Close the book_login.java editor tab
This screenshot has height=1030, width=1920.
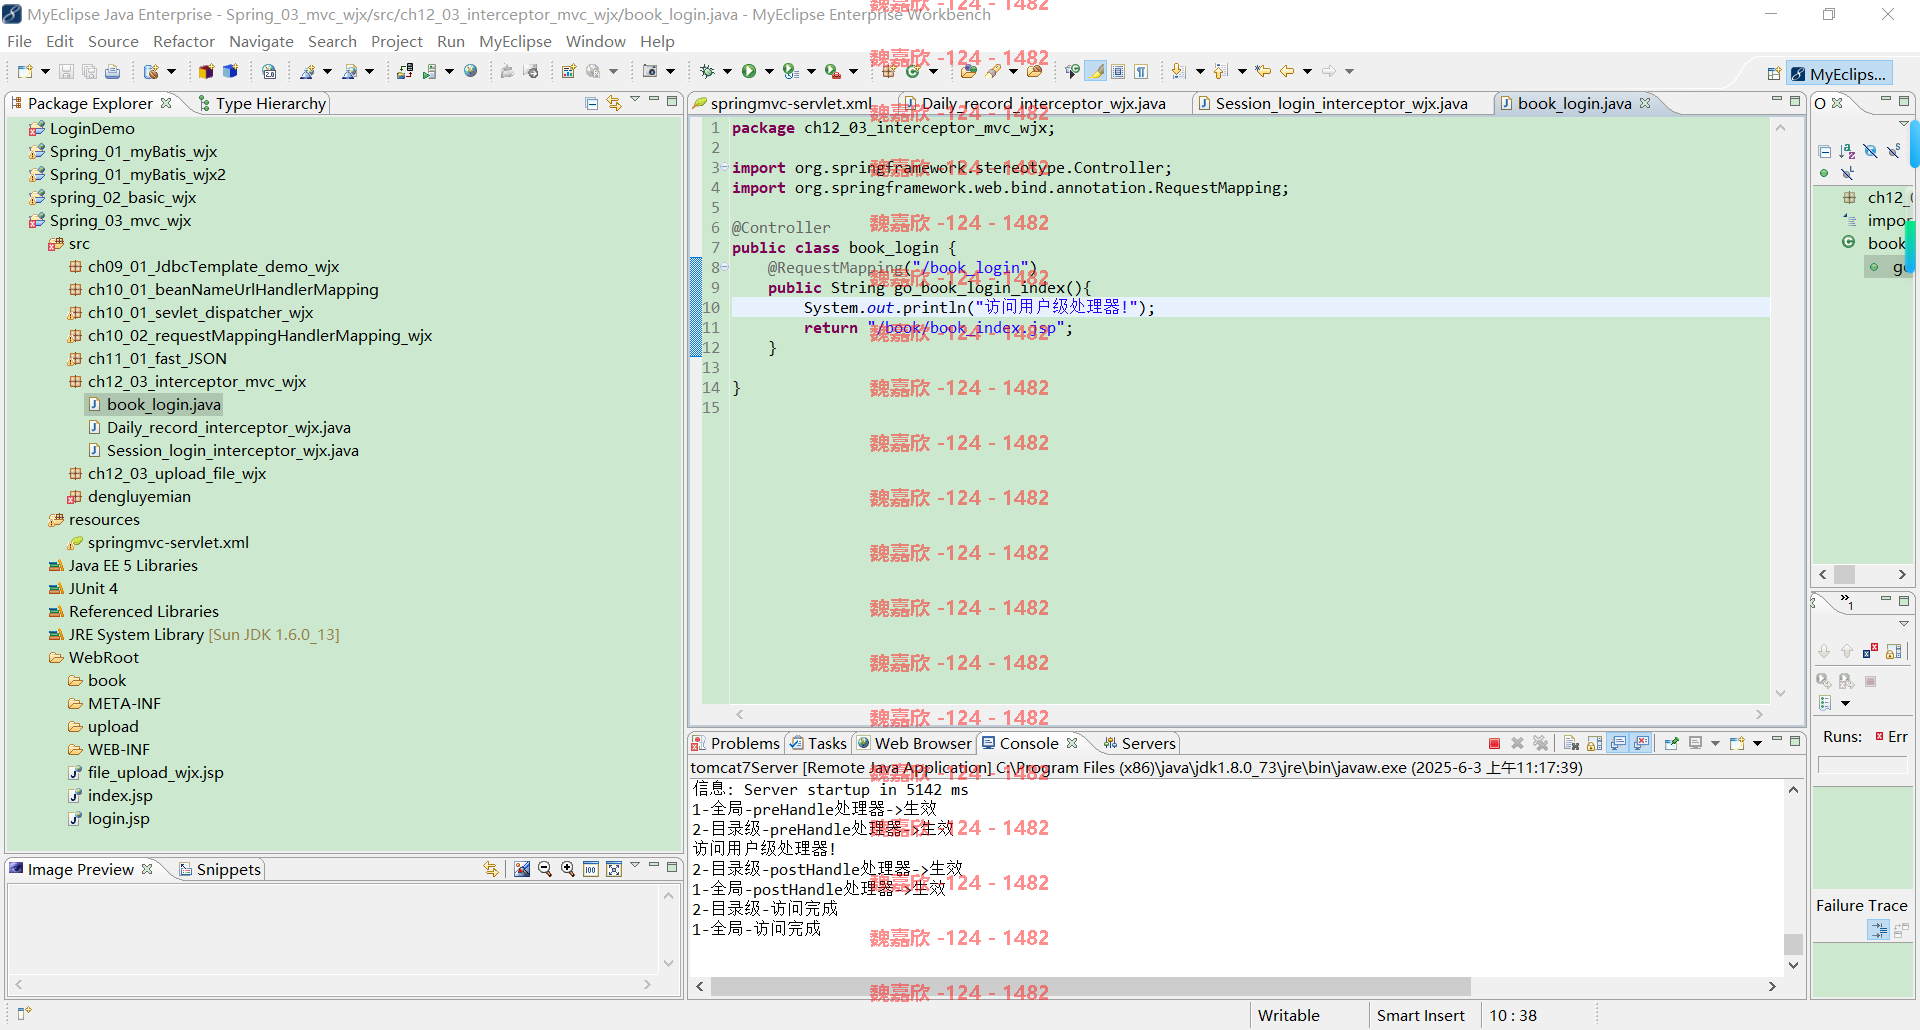pyautogui.click(x=1645, y=103)
